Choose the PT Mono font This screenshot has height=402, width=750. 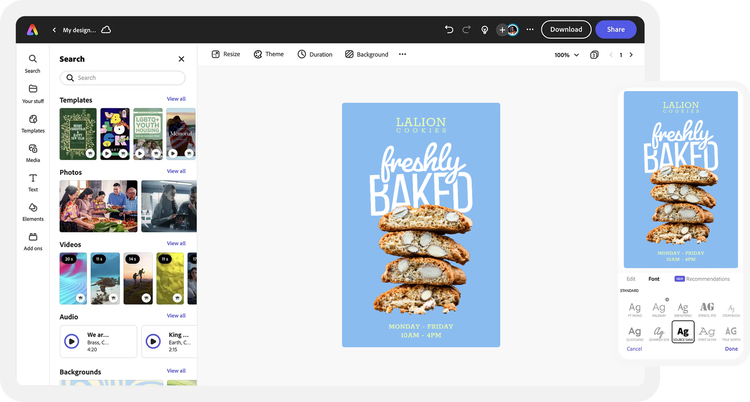pos(635,309)
